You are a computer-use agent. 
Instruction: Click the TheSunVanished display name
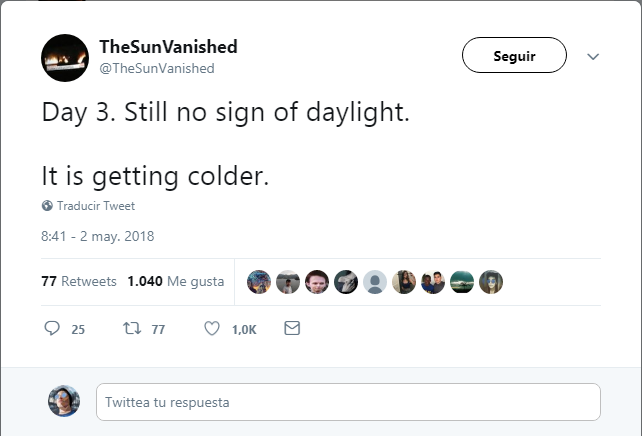[x=168, y=47]
